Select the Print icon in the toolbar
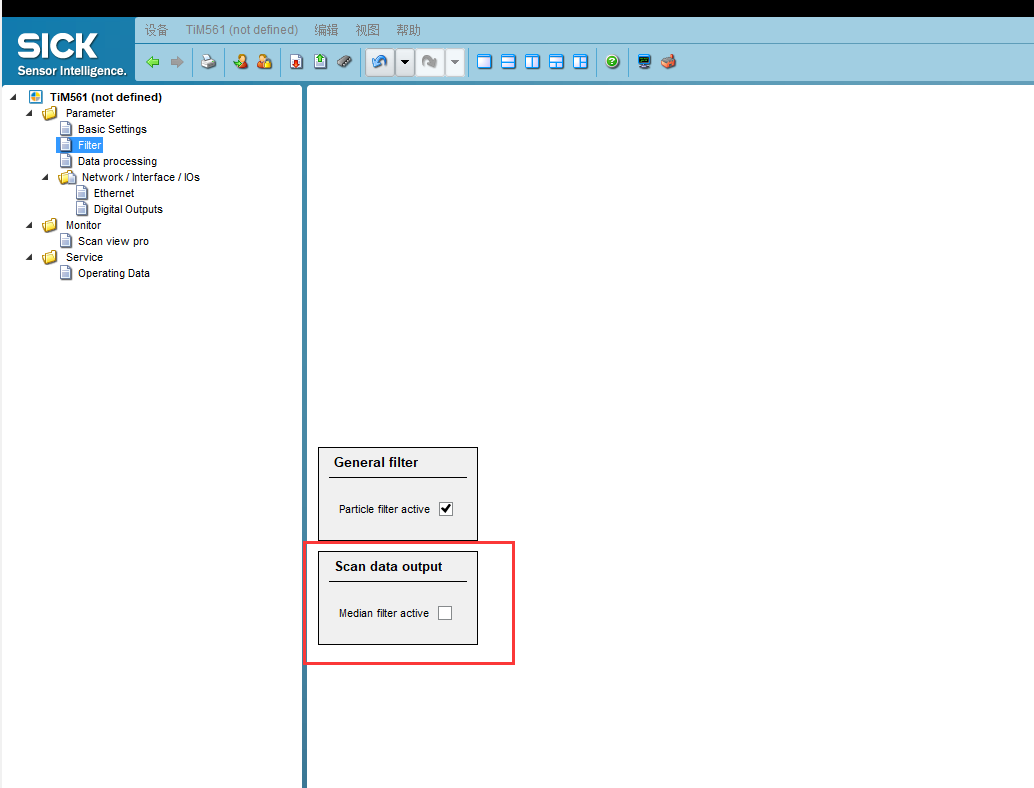 208,61
